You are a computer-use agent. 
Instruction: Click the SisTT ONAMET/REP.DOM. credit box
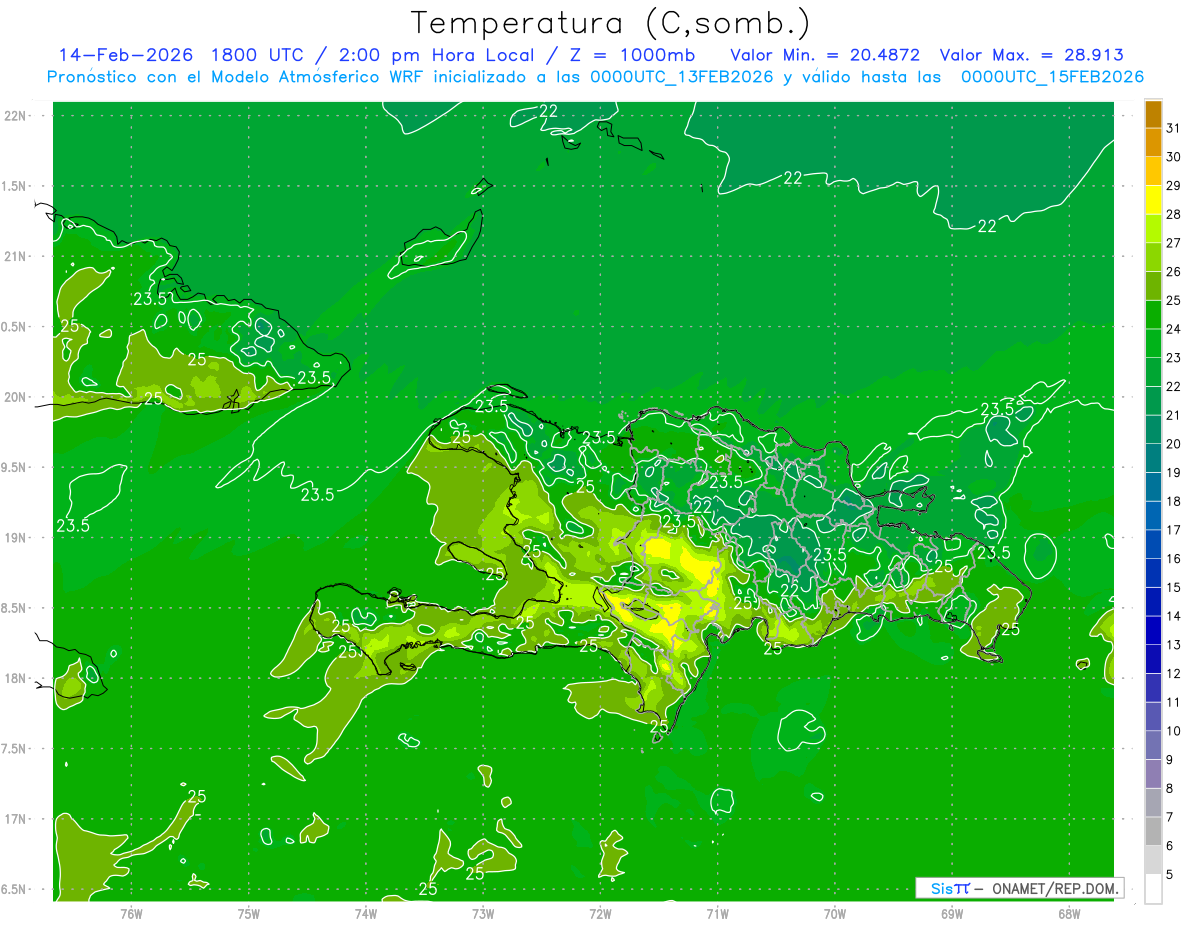1019,888
